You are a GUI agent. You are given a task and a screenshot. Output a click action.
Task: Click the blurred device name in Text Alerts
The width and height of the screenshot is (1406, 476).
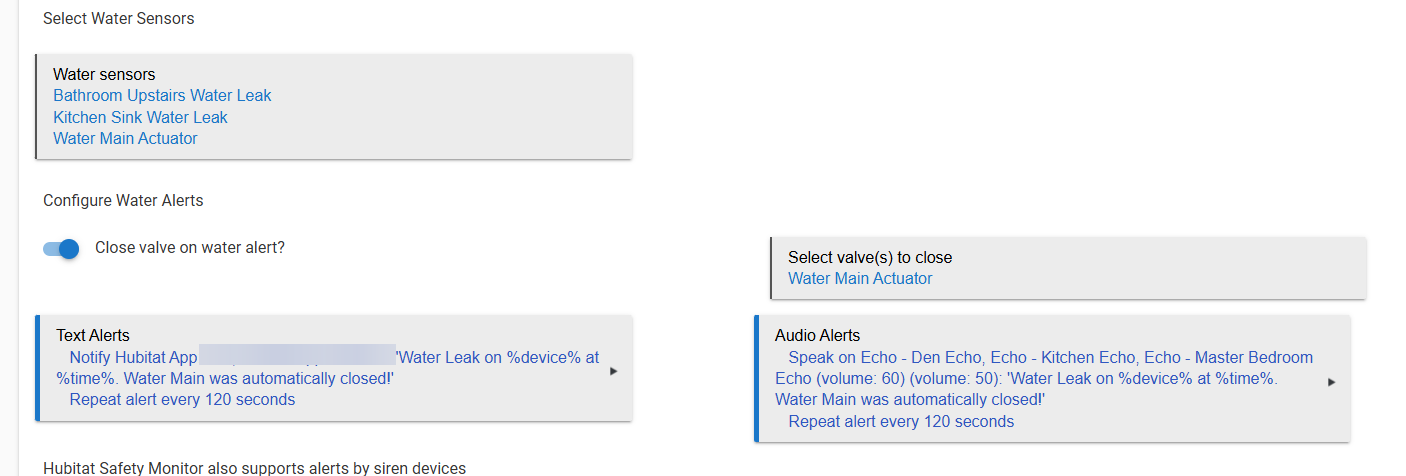[x=297, y=356]
